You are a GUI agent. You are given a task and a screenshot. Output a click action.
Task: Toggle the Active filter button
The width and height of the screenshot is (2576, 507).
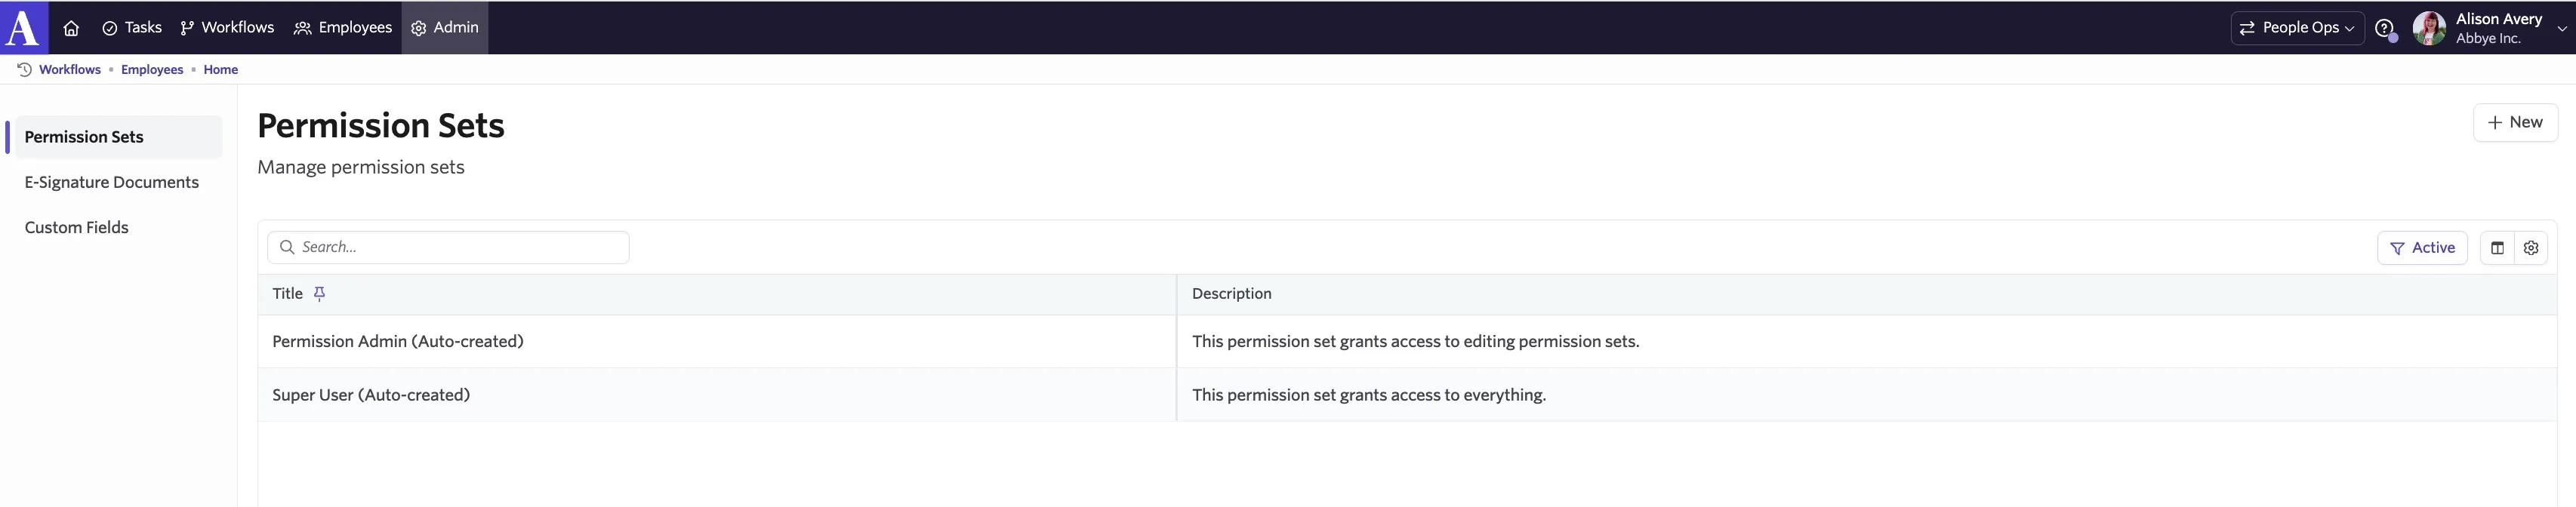click(2422, 248)
